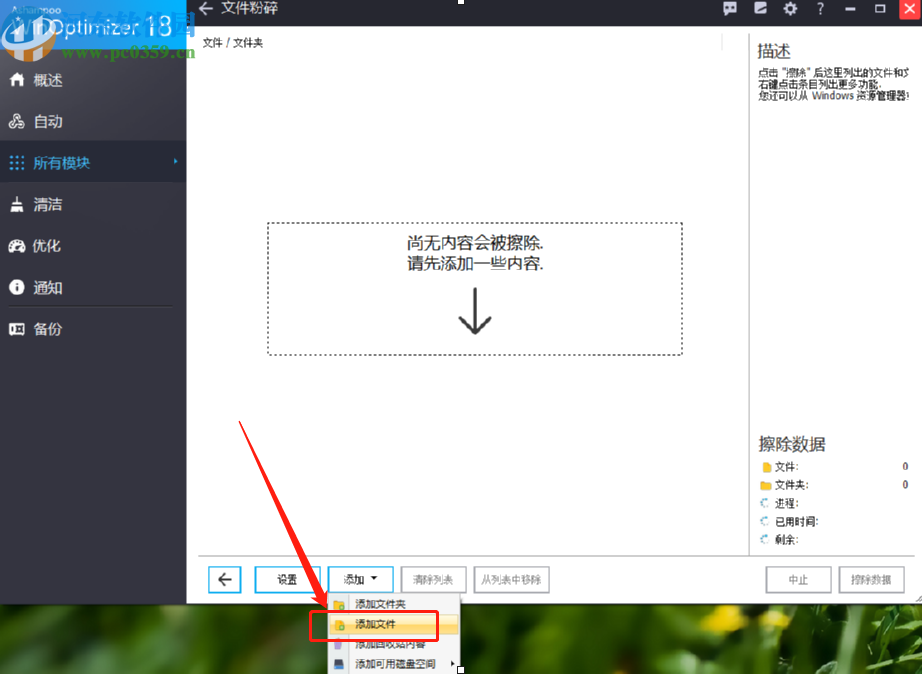Open the 概述 overview page
Screen dimensions: 922x675
93,80
